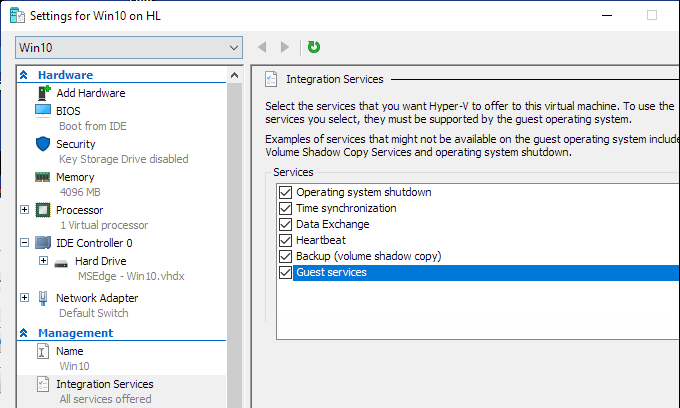Screen dimensions: 680x408
Task: Select Operating system shutdown row text
Action: pyautogui.click(x=364, y=192)
